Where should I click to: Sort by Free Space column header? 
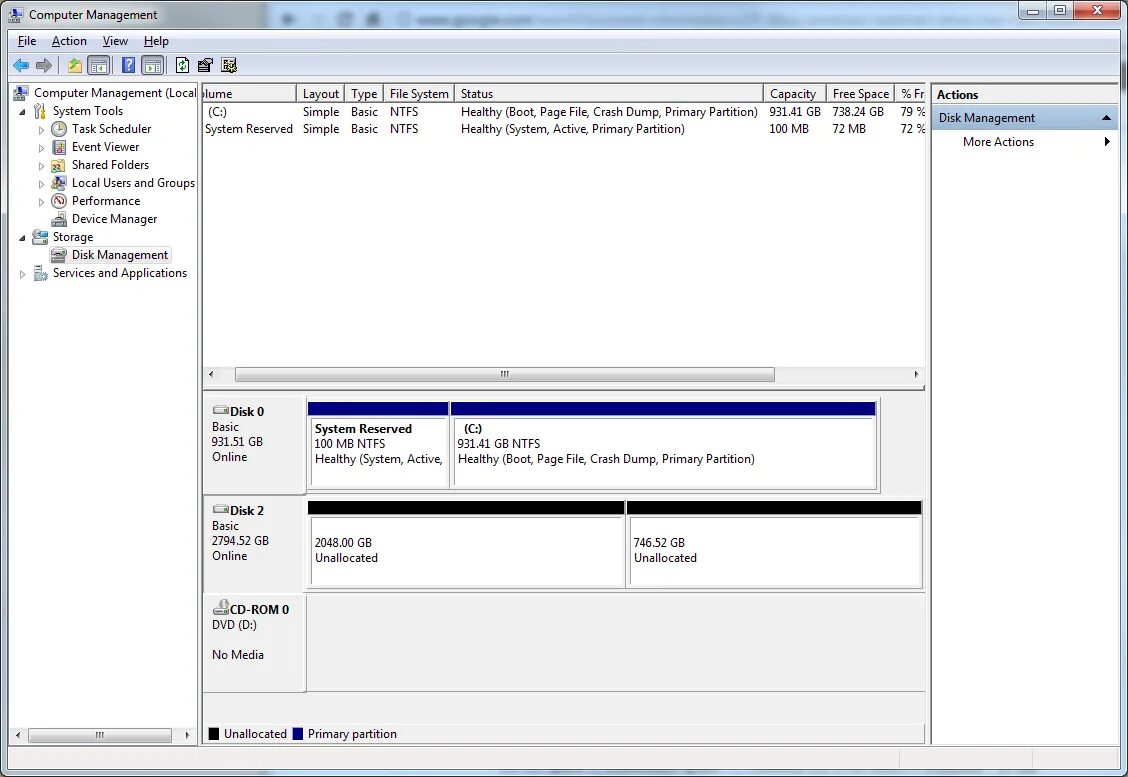pyautogui.click(x=860, y=94)
